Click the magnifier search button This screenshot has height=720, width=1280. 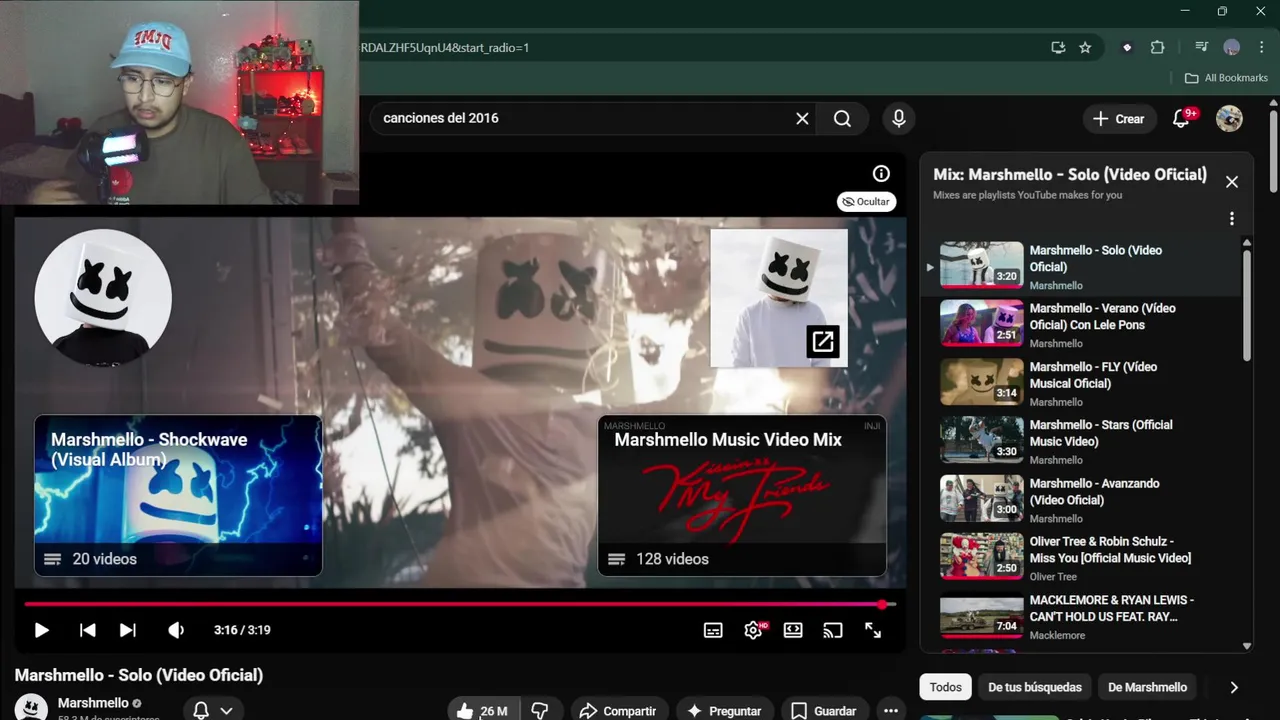[842, 118]
